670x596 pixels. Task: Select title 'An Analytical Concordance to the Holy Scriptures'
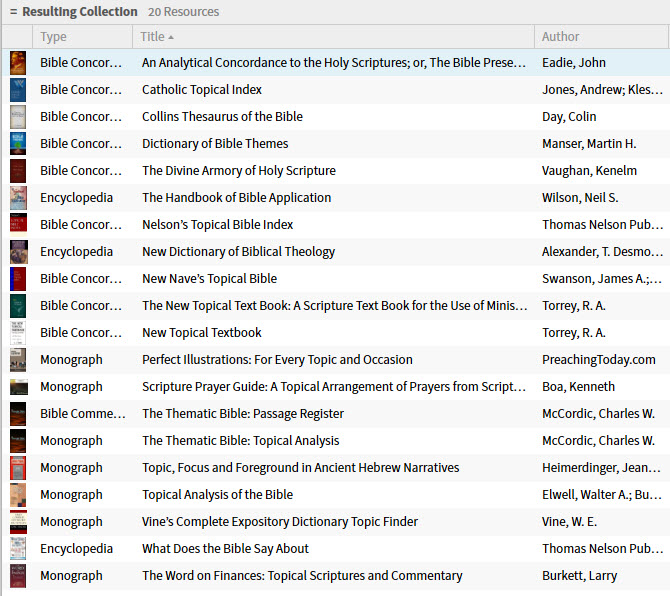click(334, 63)
